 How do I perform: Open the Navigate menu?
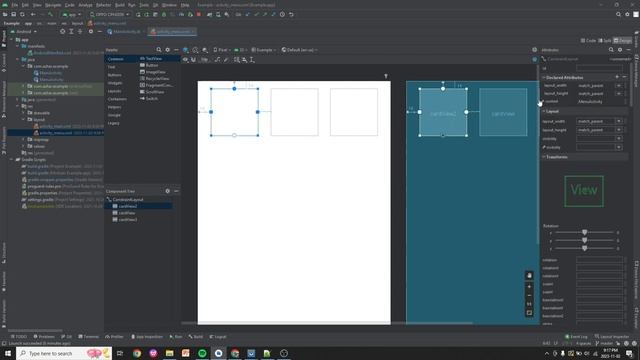[x=53, y=5]
